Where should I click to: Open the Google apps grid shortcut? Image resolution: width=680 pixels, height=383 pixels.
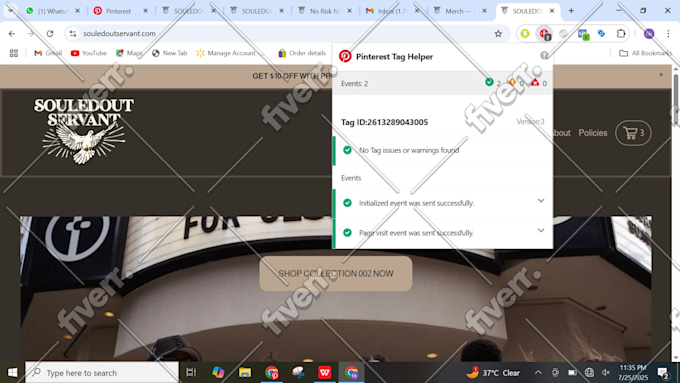(x=14, y=53)
